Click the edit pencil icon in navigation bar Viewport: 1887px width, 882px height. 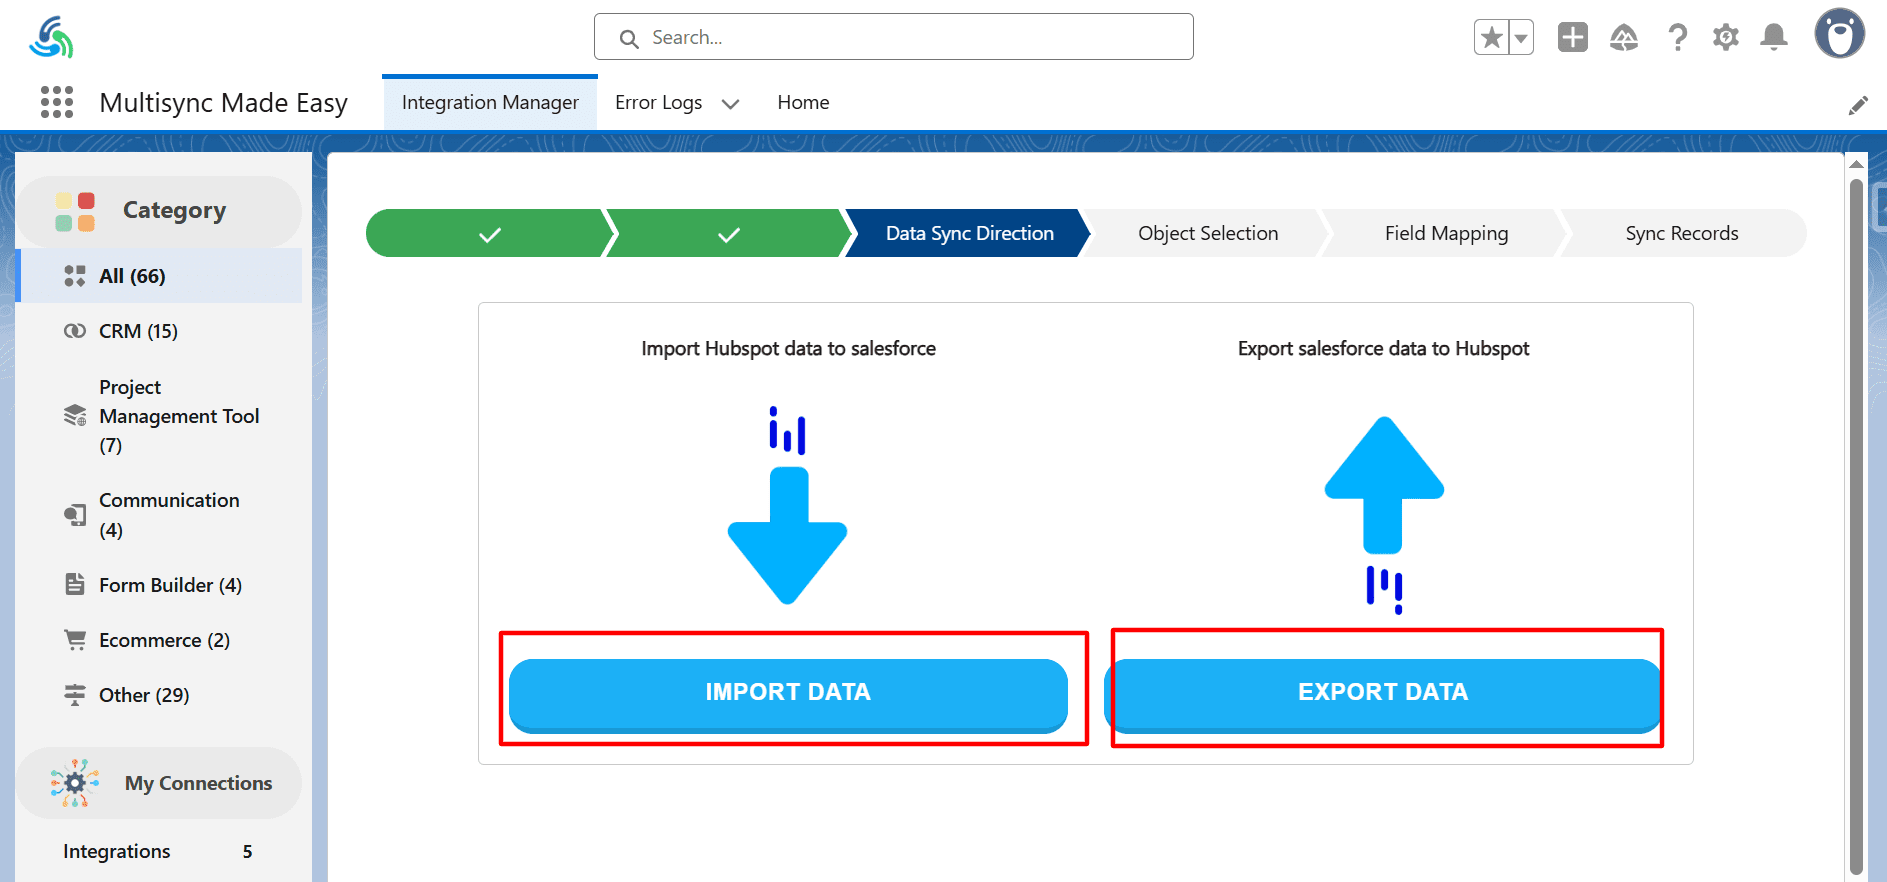1858,105
